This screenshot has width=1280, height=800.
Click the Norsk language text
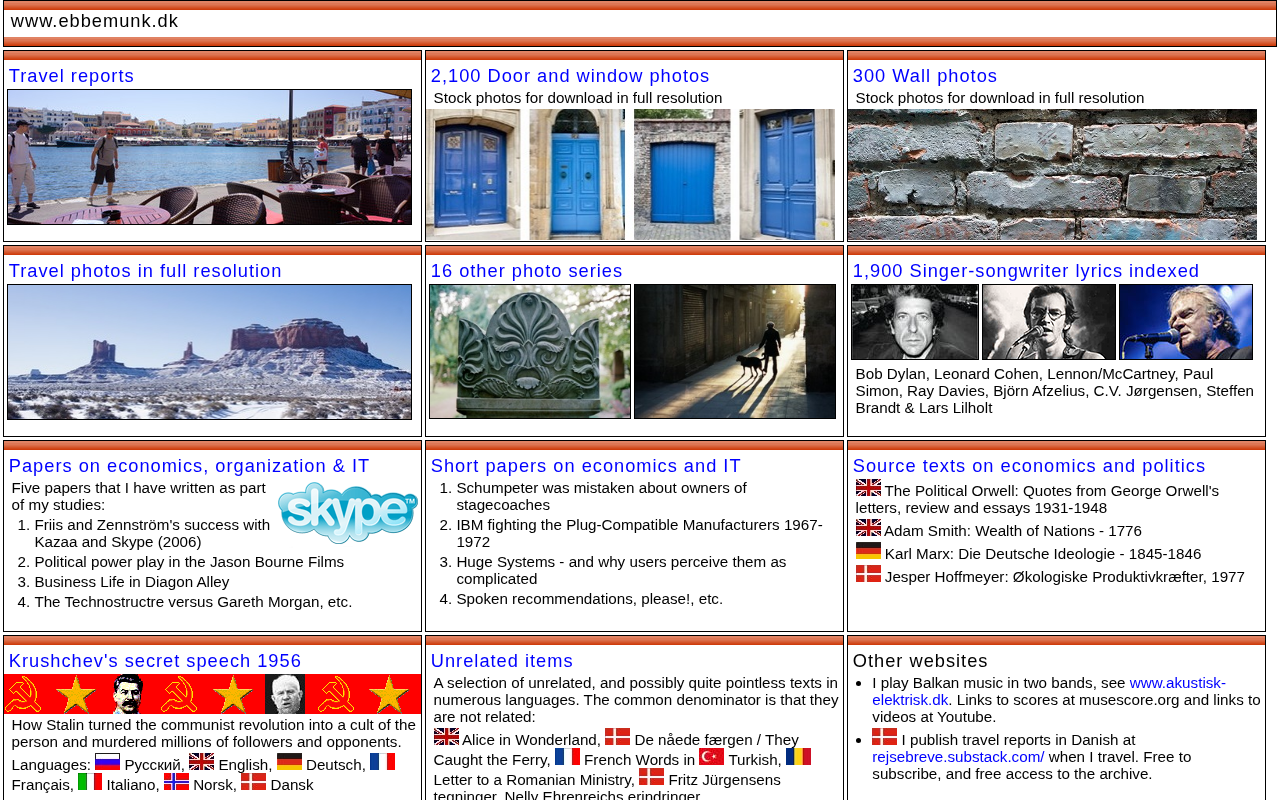click(214, 785)
